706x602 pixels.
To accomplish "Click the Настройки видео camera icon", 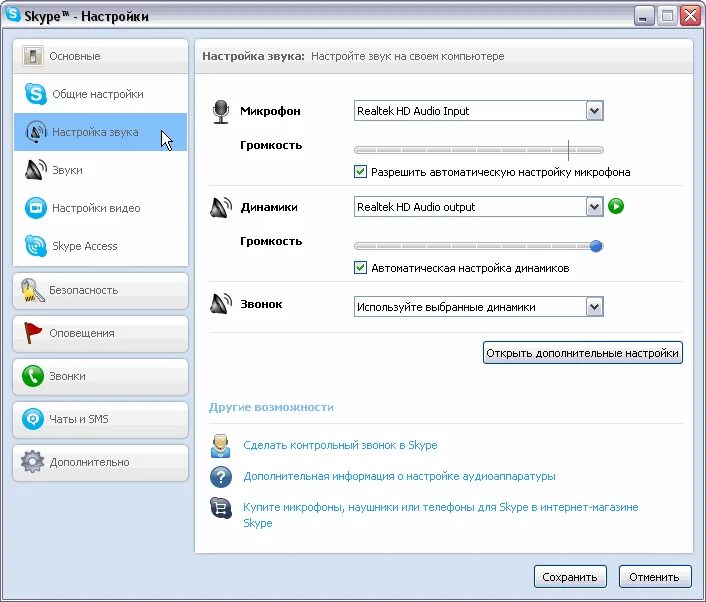I will [36, 208].
